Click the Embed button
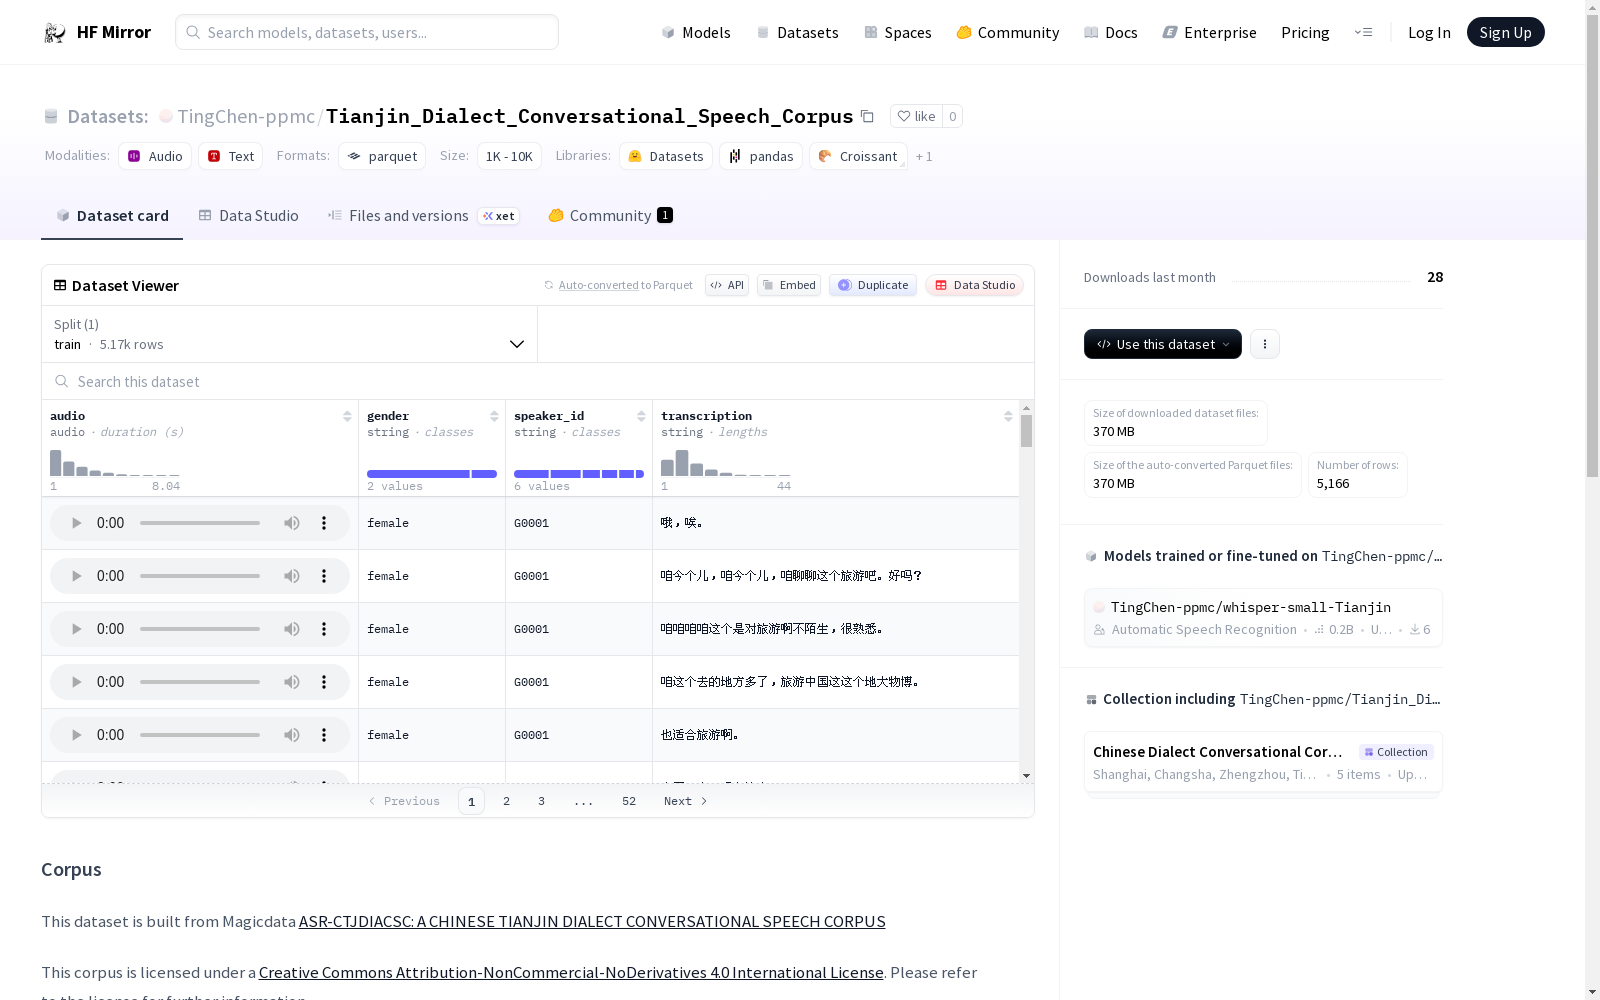The width and height of the screenshot is (1600, 1000). (x=789, y=285)
